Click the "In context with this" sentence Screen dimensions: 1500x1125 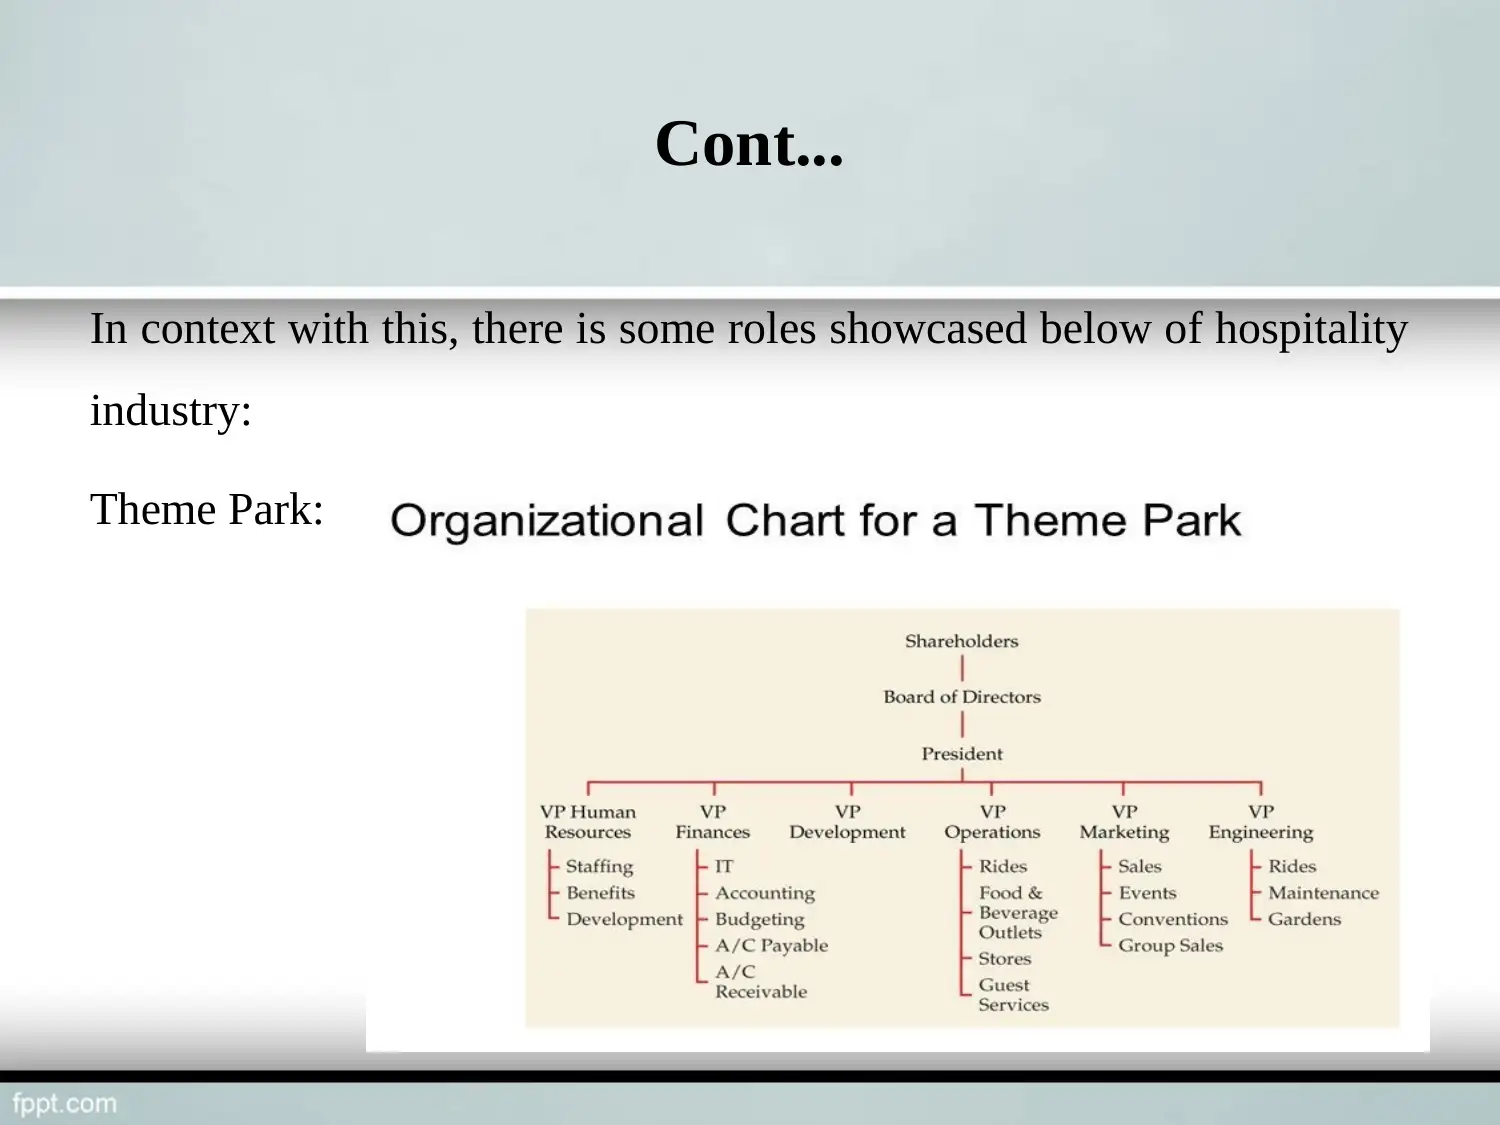[x=749, y=369]
